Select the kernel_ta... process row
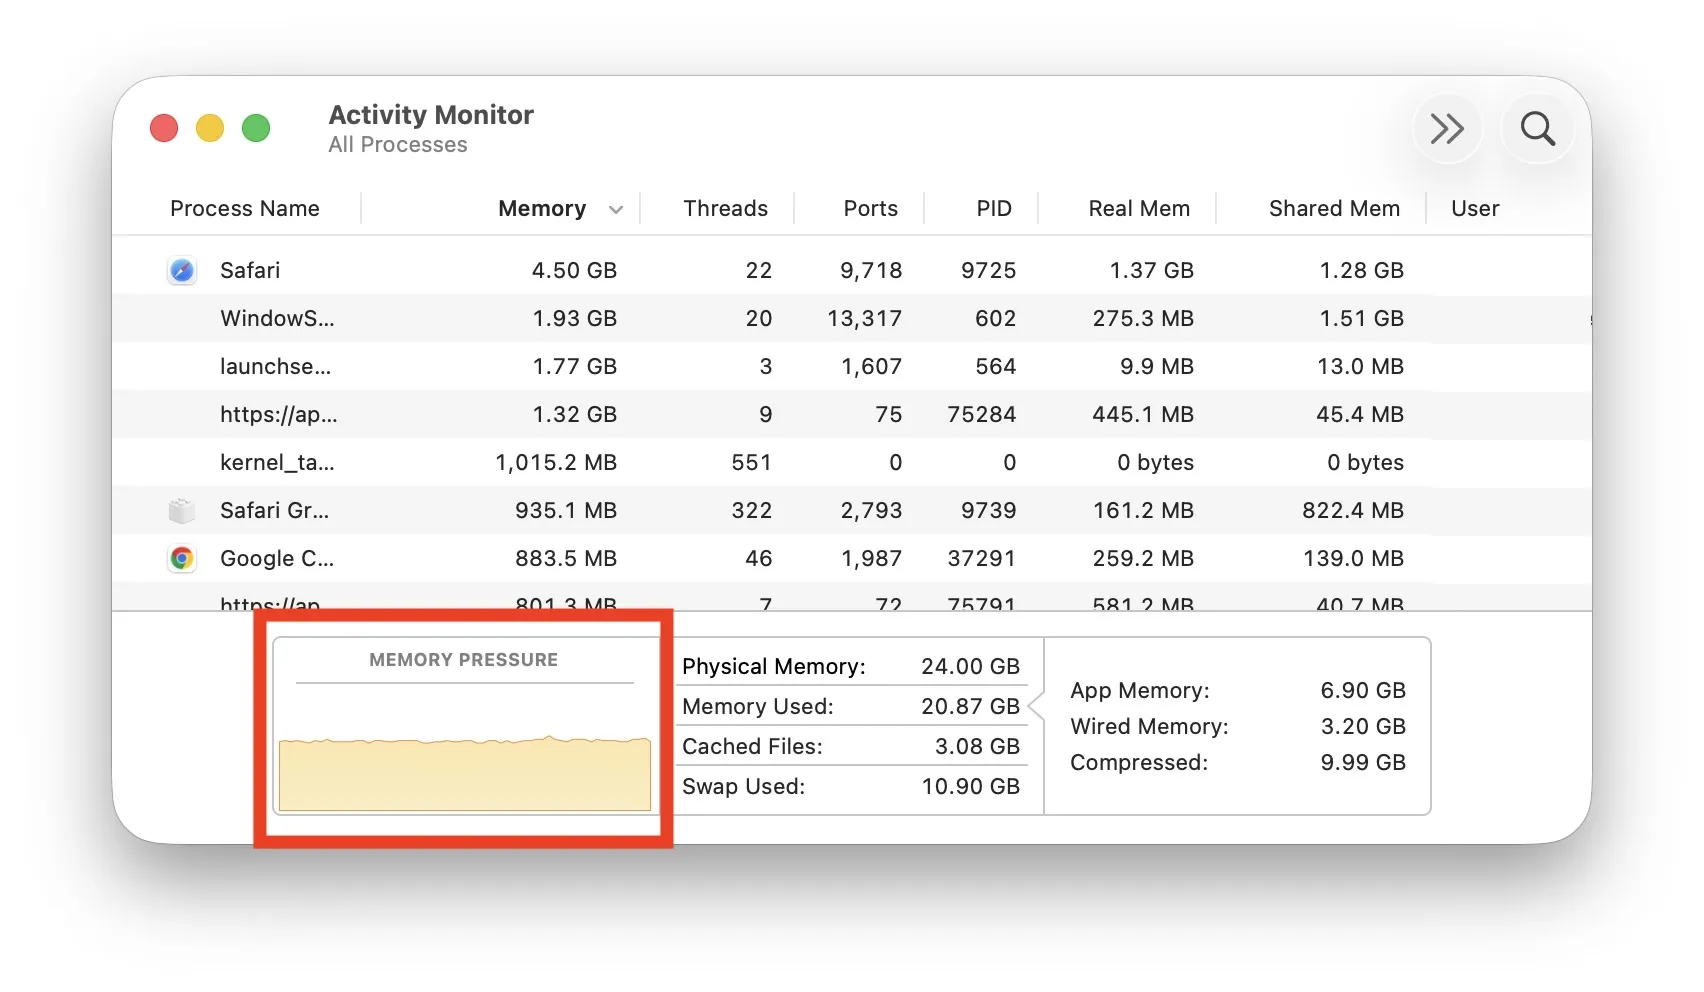Image resolution: width=1704 pixels, height=992 pixels. point(852,462)
